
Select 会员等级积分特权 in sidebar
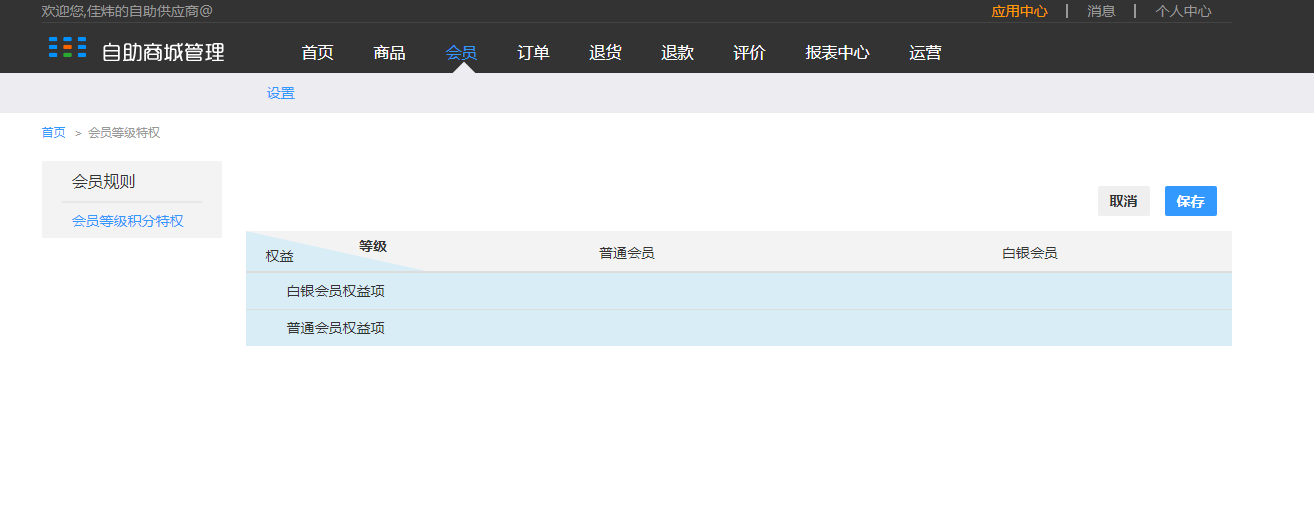[x=128, y=221]
